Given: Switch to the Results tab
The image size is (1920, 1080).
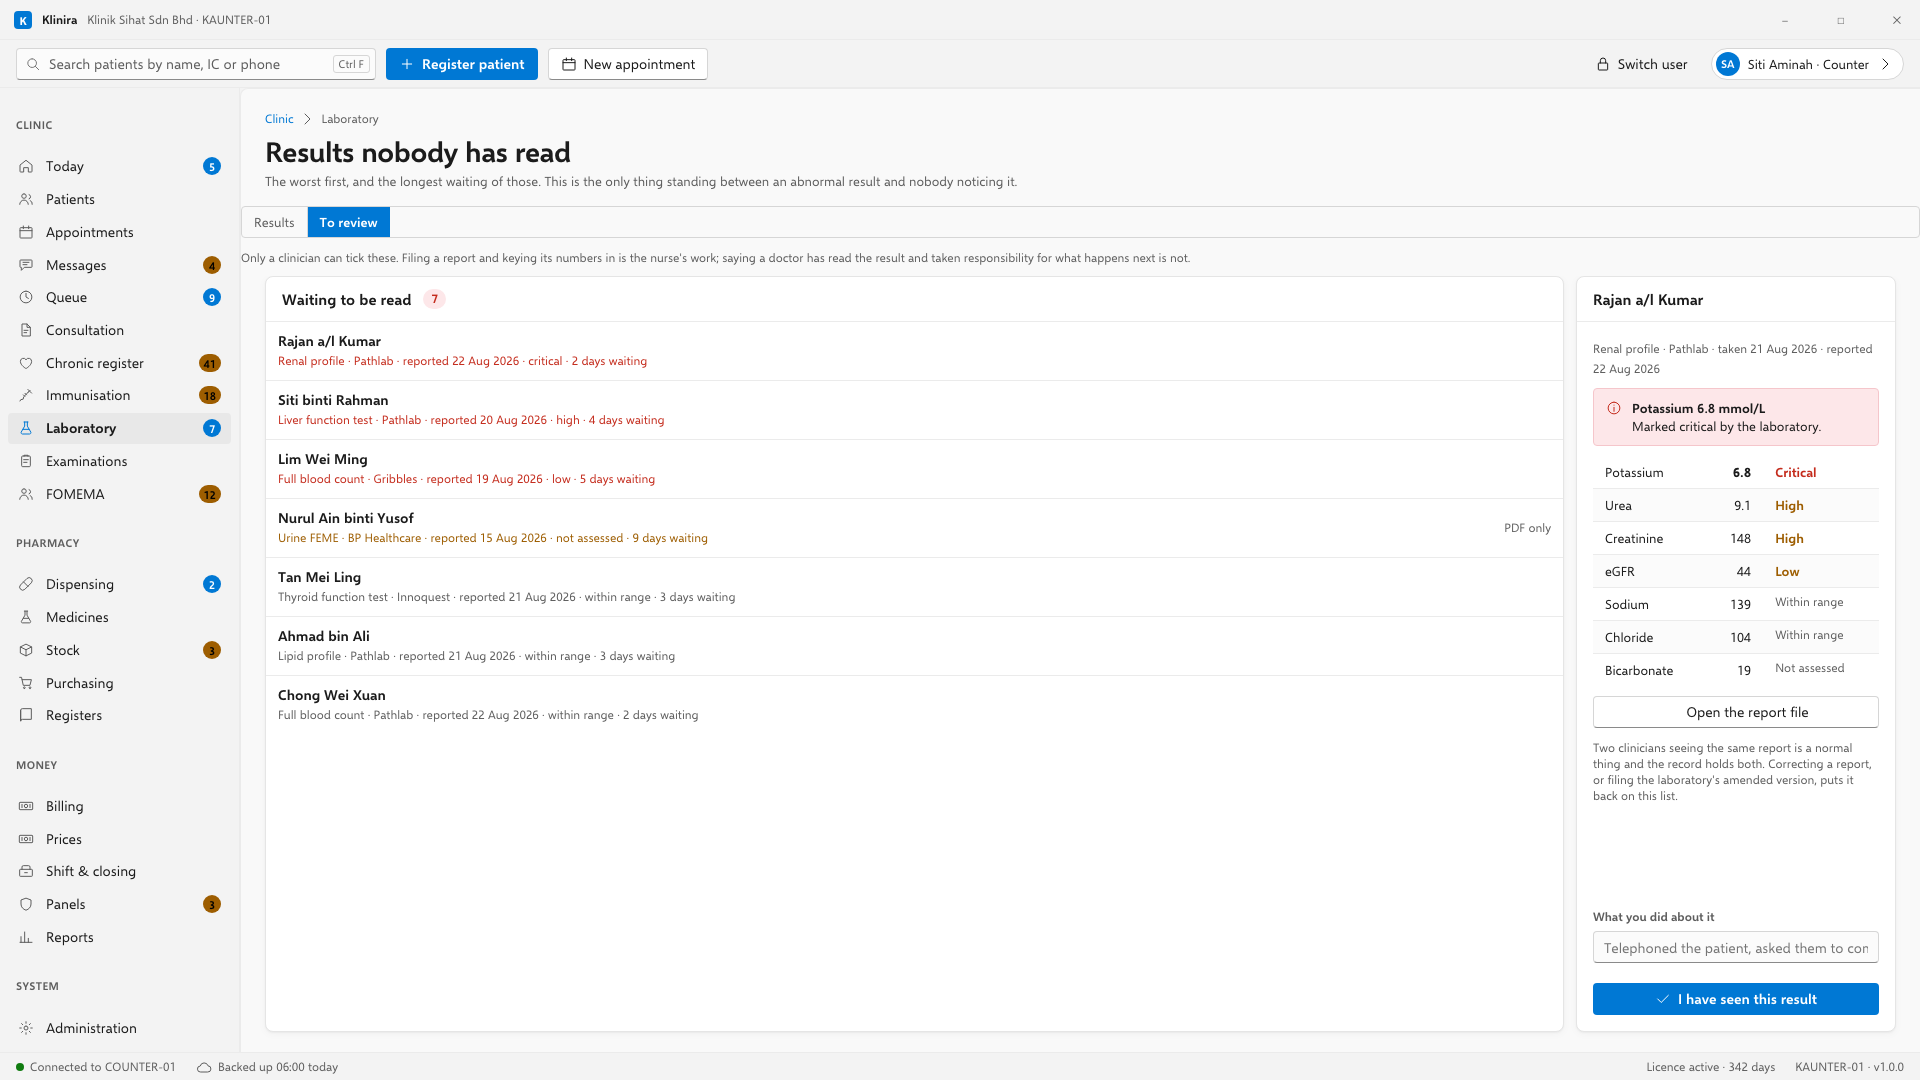Looking at the screenshot, I should 274,222.
